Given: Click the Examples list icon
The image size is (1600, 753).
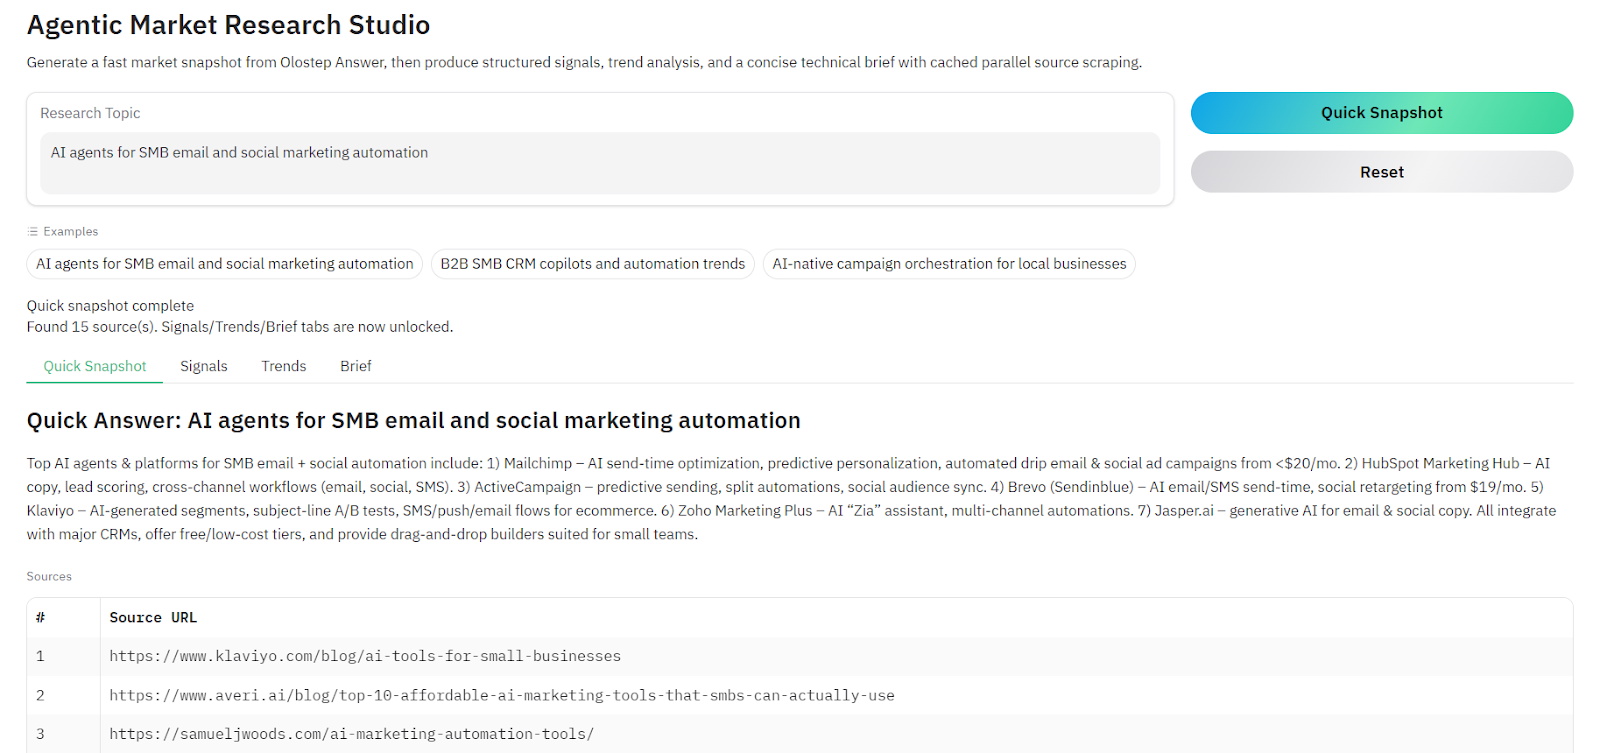Looking at the screenshot, I should [x=32, y=231].
